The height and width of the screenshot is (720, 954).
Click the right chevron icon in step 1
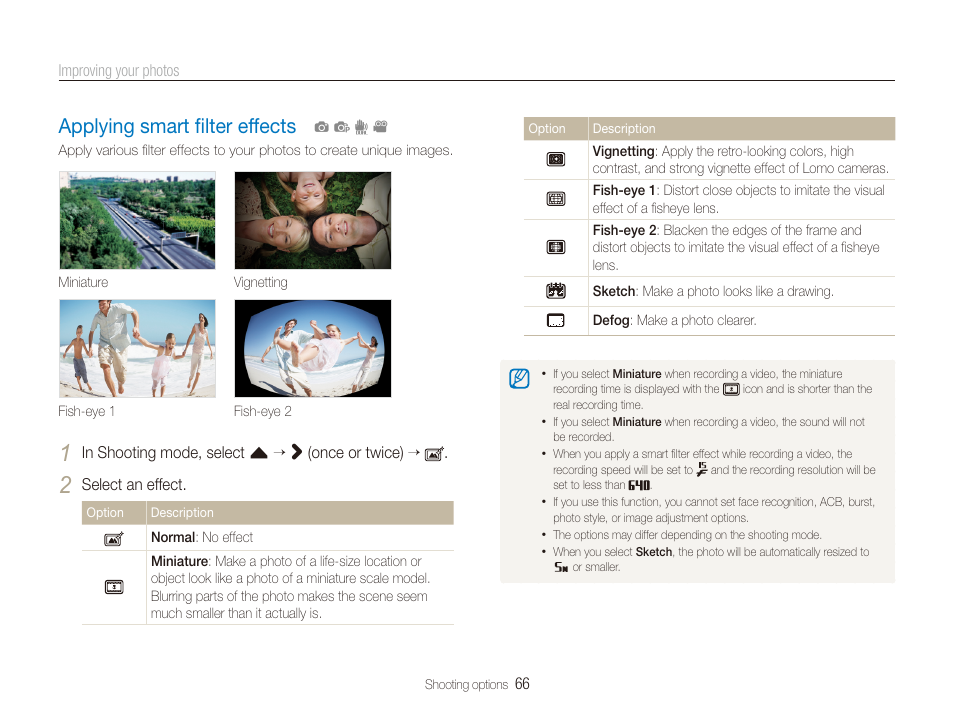tap(296, 452)
